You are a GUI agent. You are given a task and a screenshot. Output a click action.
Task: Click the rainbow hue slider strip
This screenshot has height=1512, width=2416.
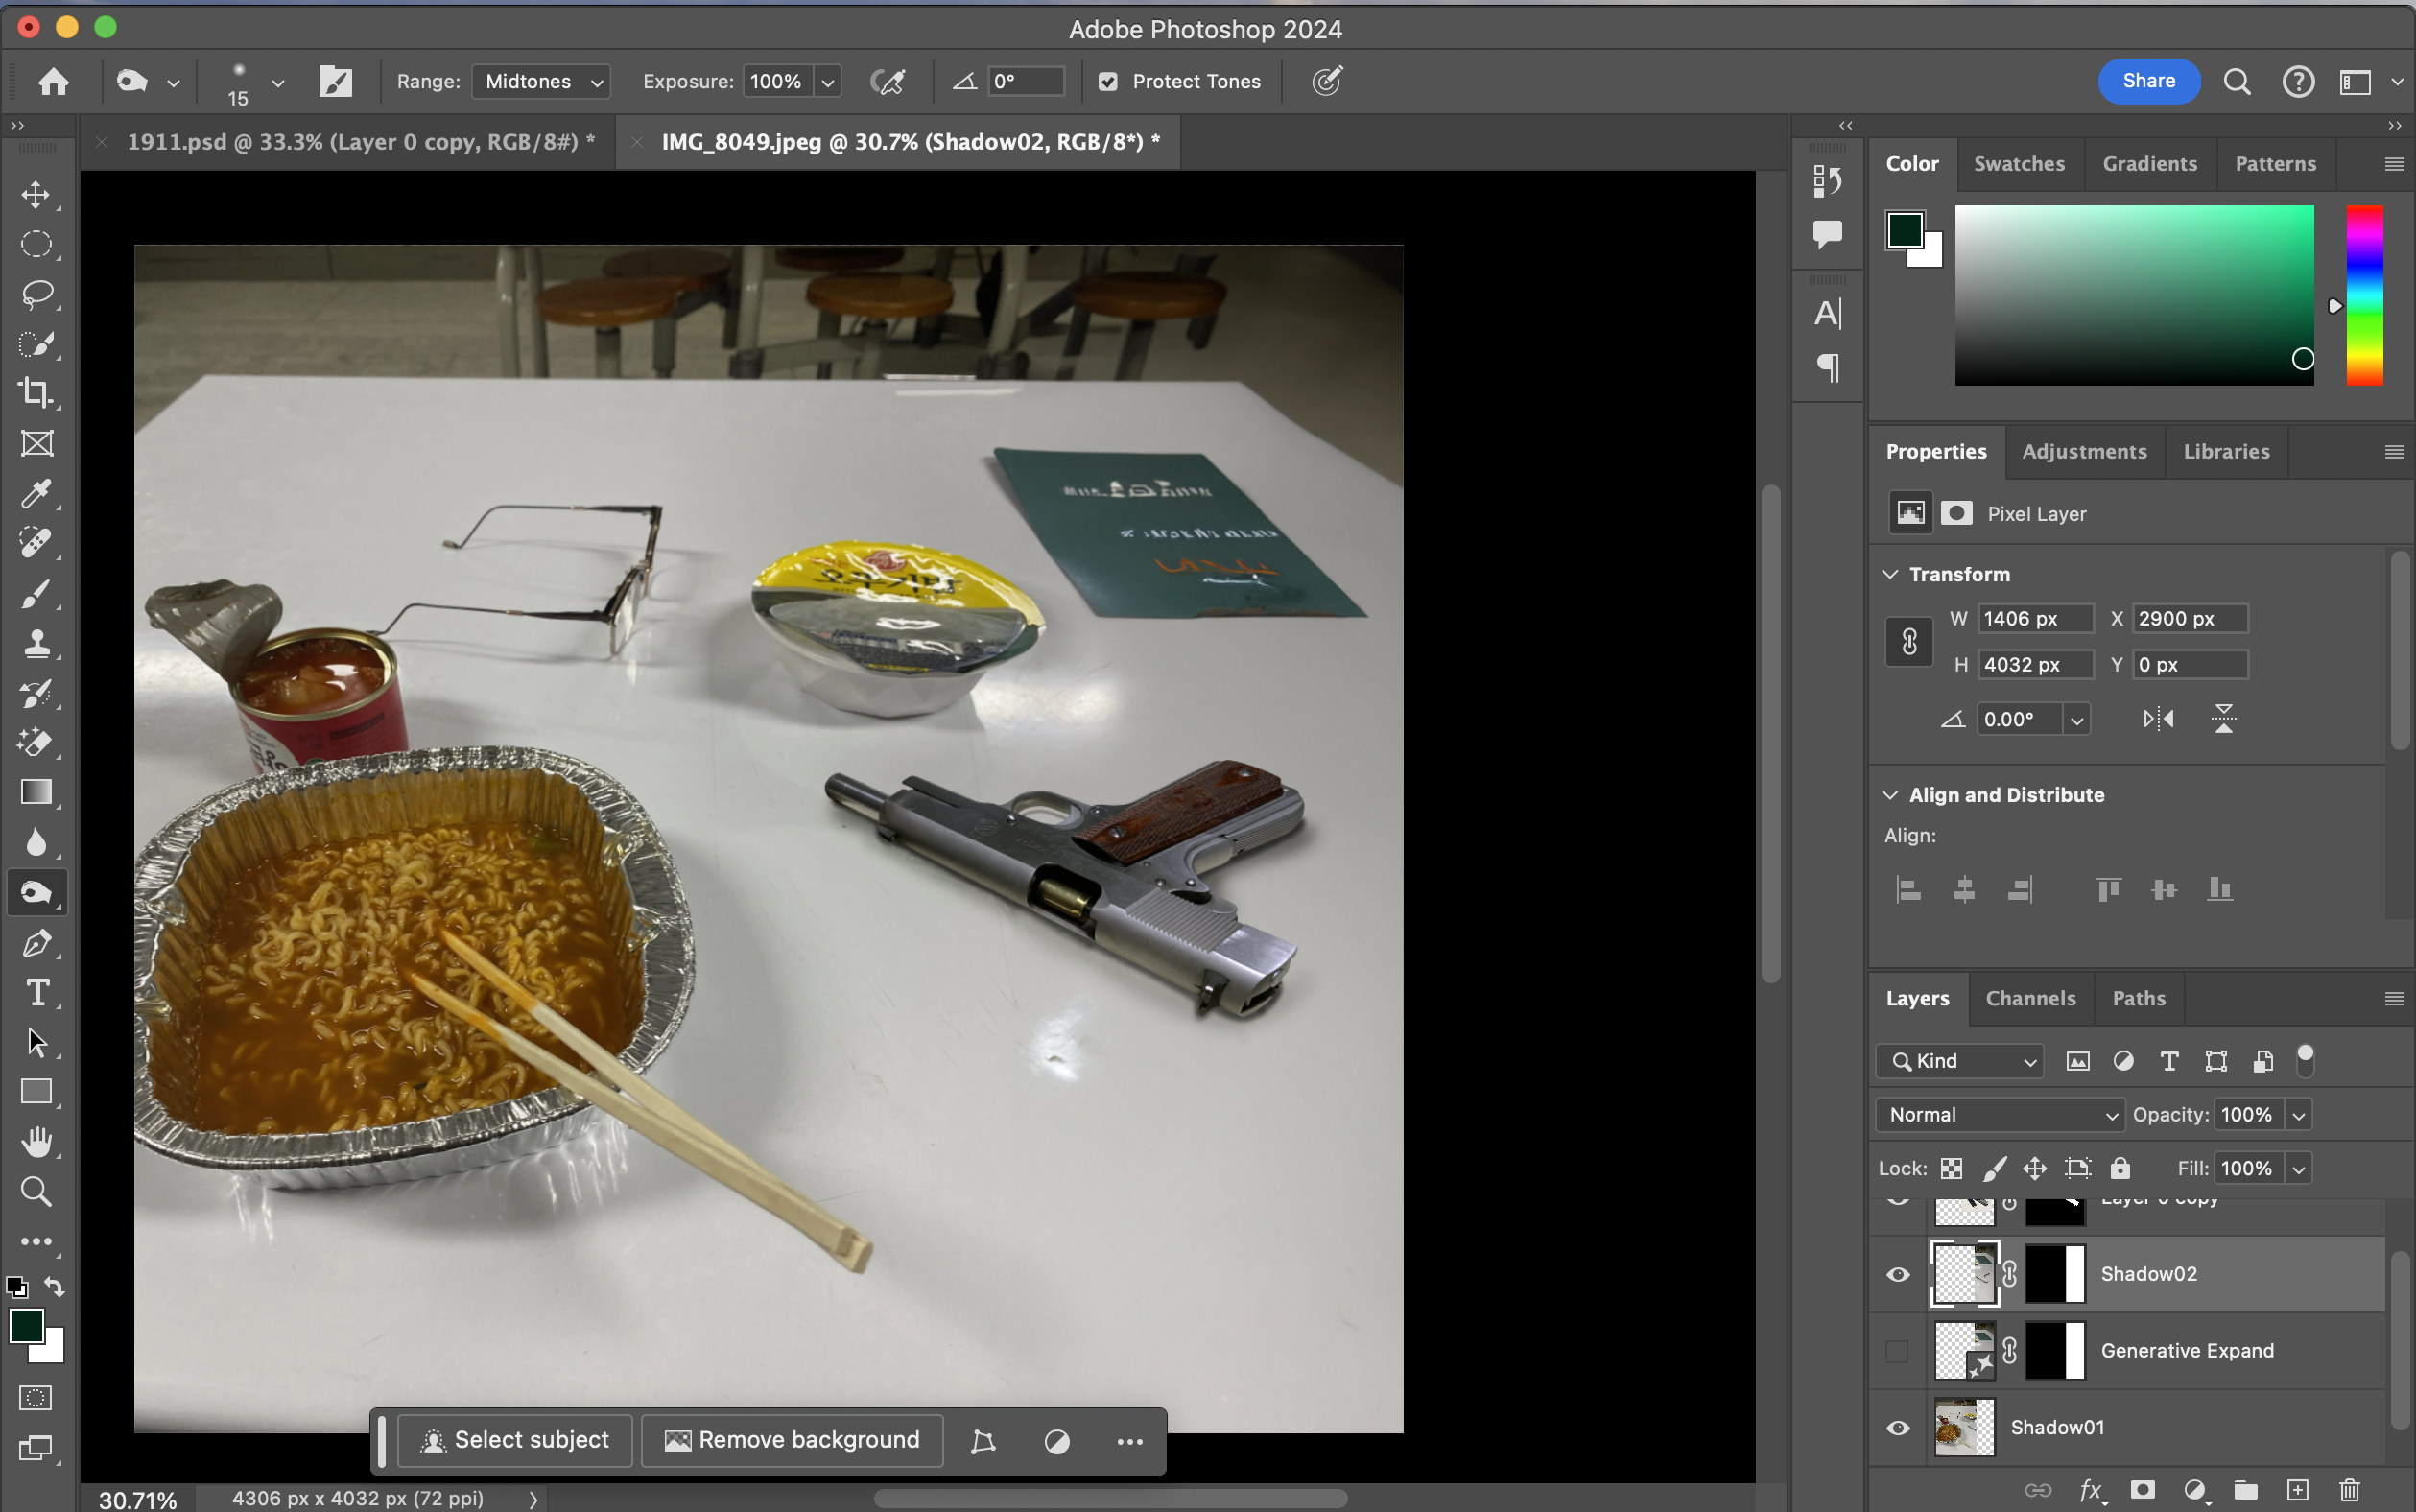pyautogui.click(x=2364, y=295)
